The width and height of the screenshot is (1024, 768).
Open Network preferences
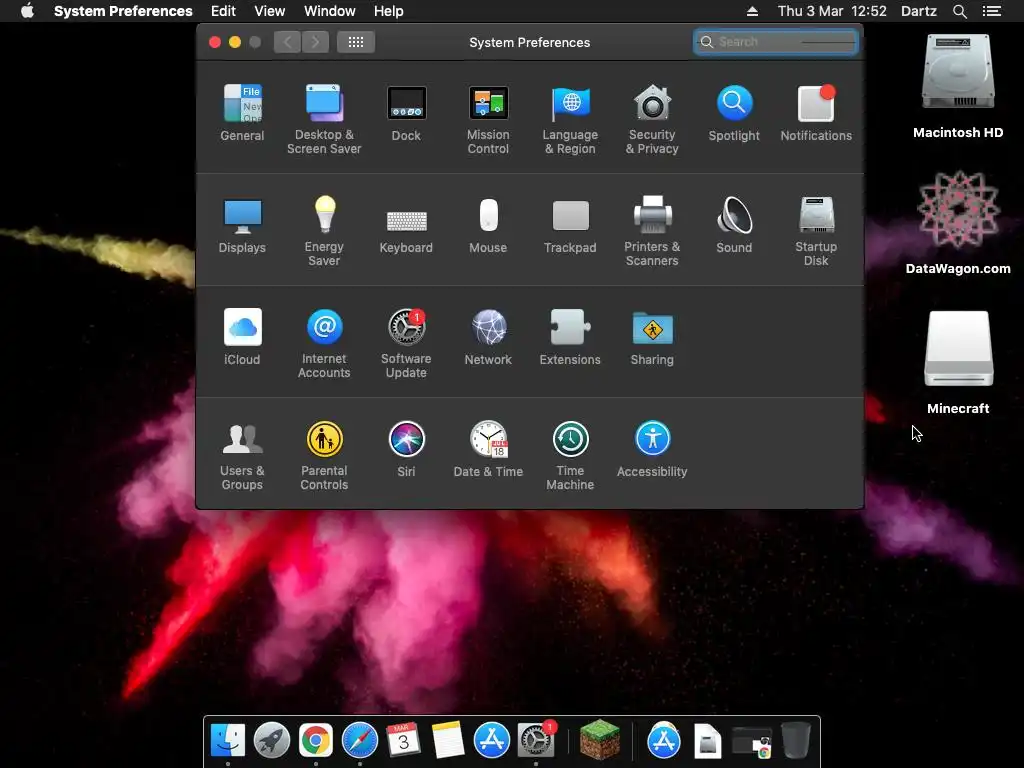pos(488,337)
